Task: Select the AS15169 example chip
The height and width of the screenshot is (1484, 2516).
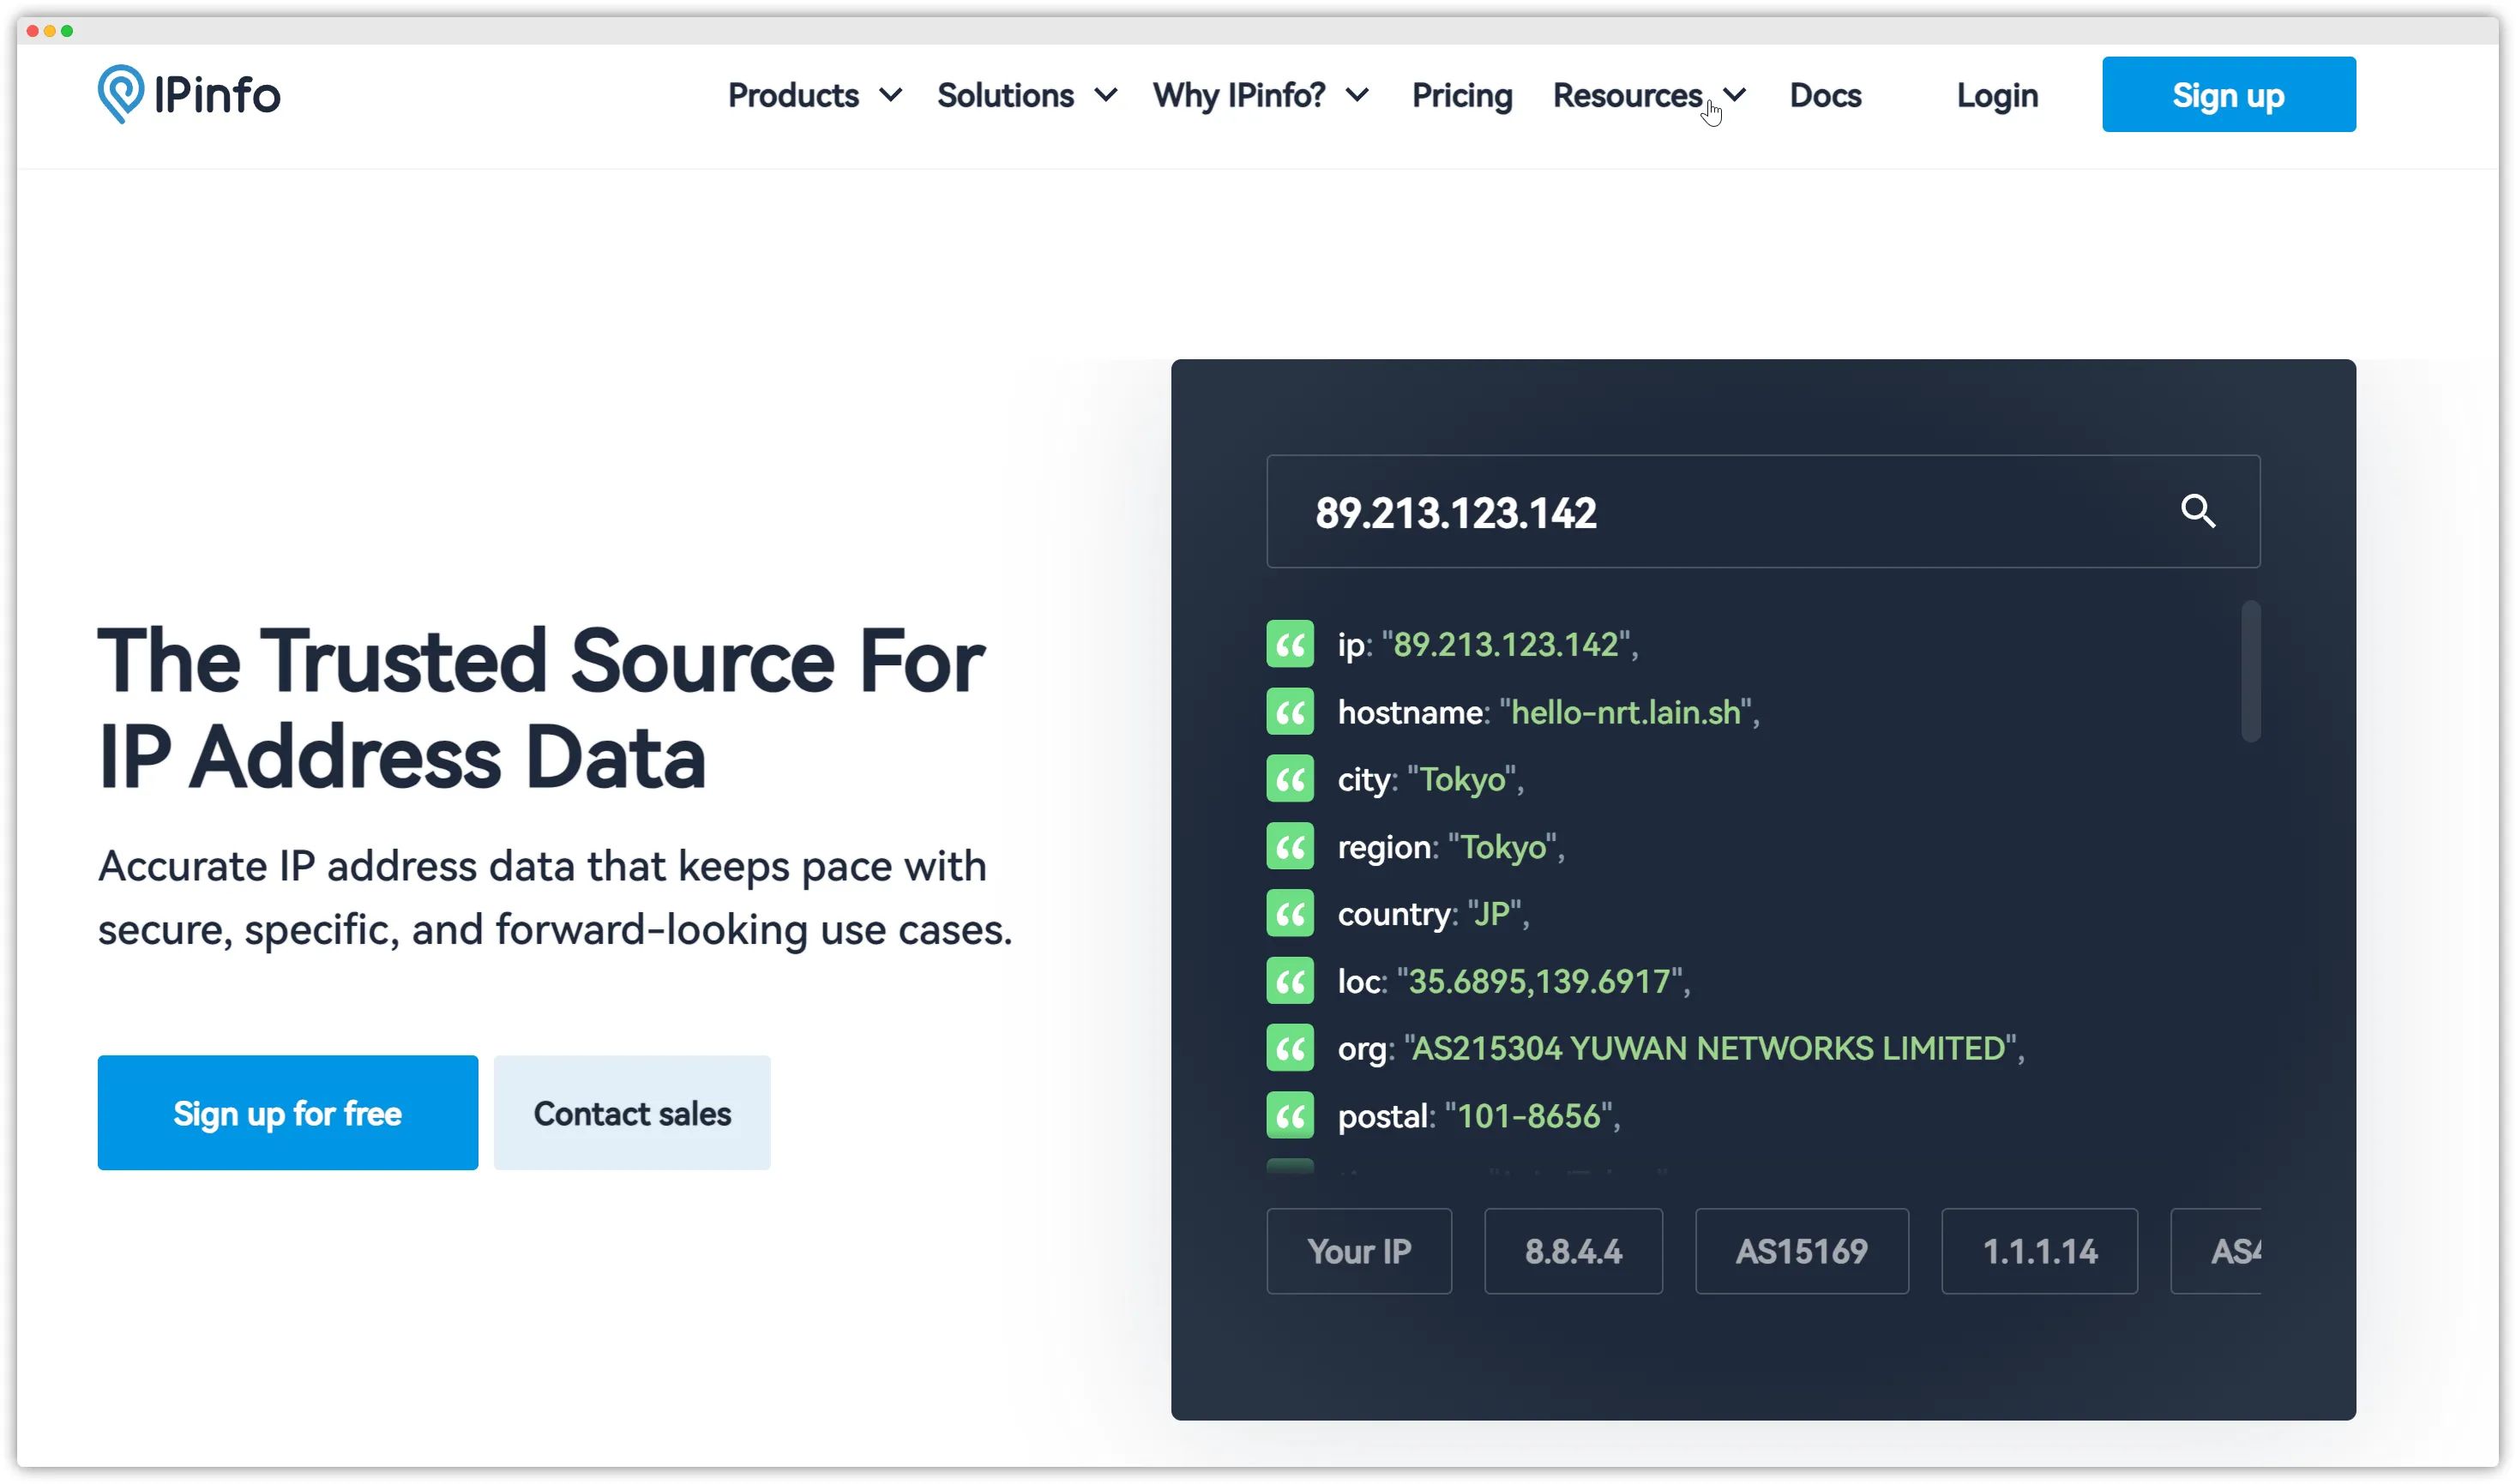Action: click(x=1802, y=1251)
